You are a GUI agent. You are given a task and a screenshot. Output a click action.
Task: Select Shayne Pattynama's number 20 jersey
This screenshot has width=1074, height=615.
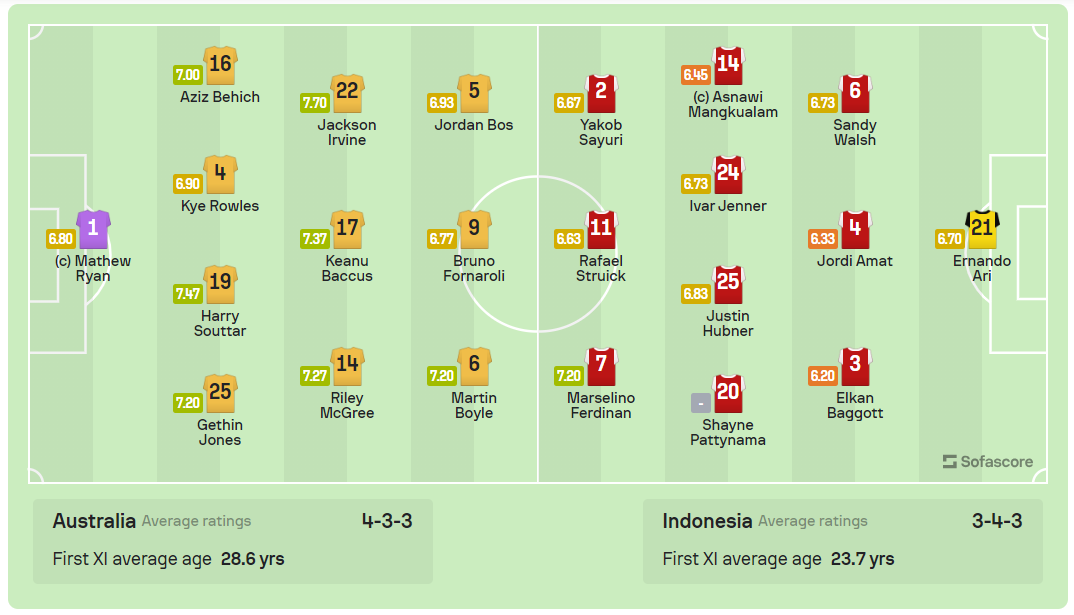coord(728,393)
